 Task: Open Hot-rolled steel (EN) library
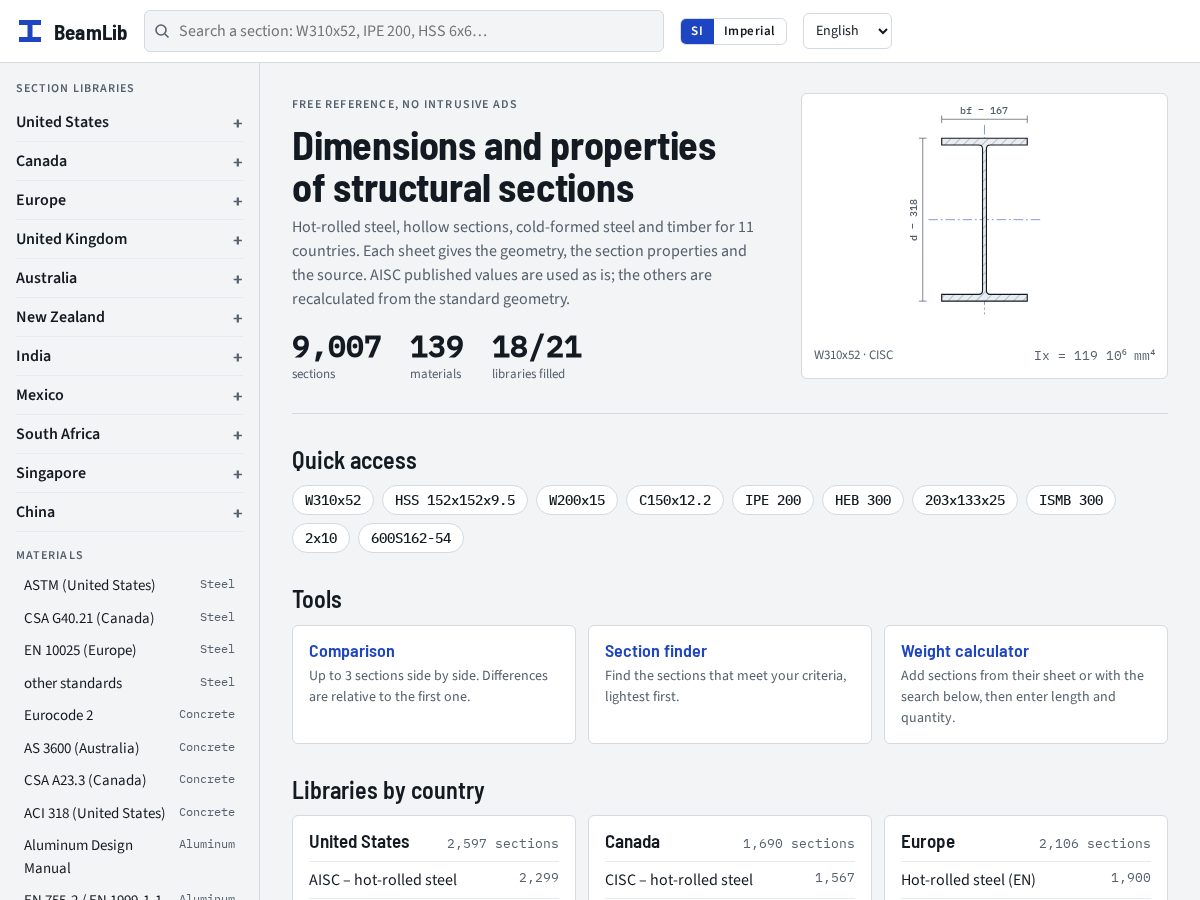point(1026,880)
